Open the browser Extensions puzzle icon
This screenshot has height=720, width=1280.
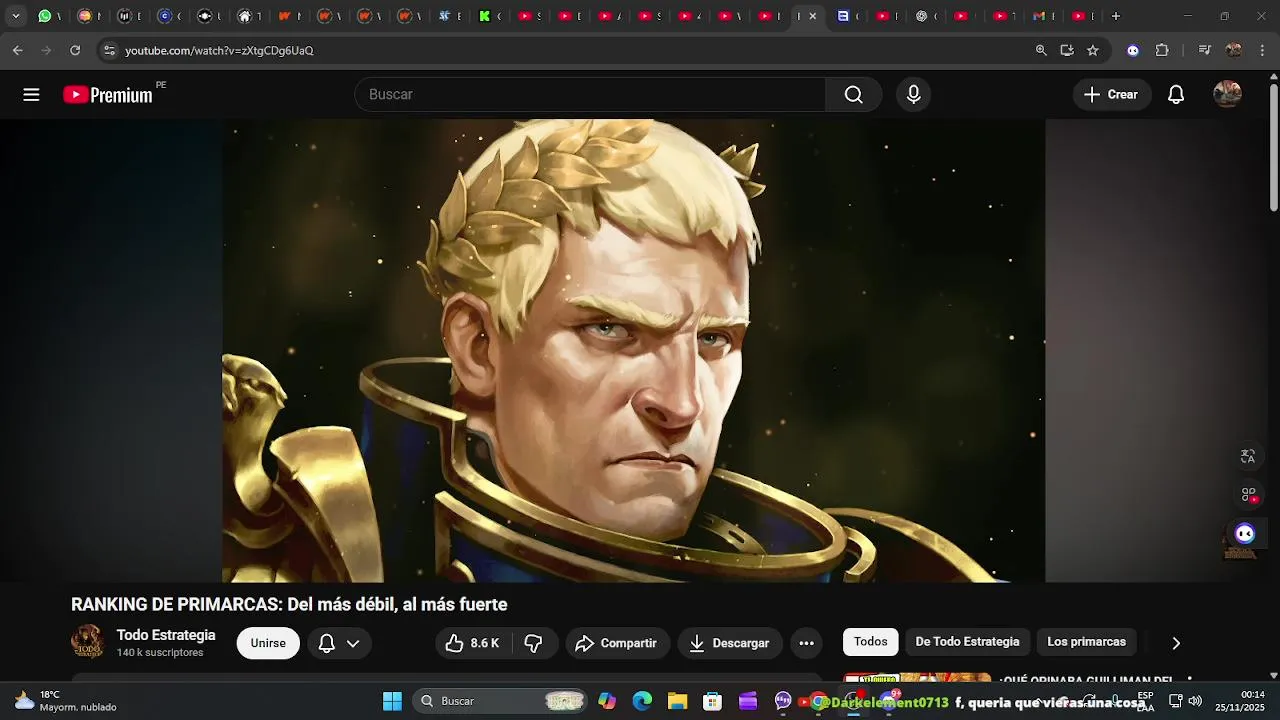click(1162, 50)
